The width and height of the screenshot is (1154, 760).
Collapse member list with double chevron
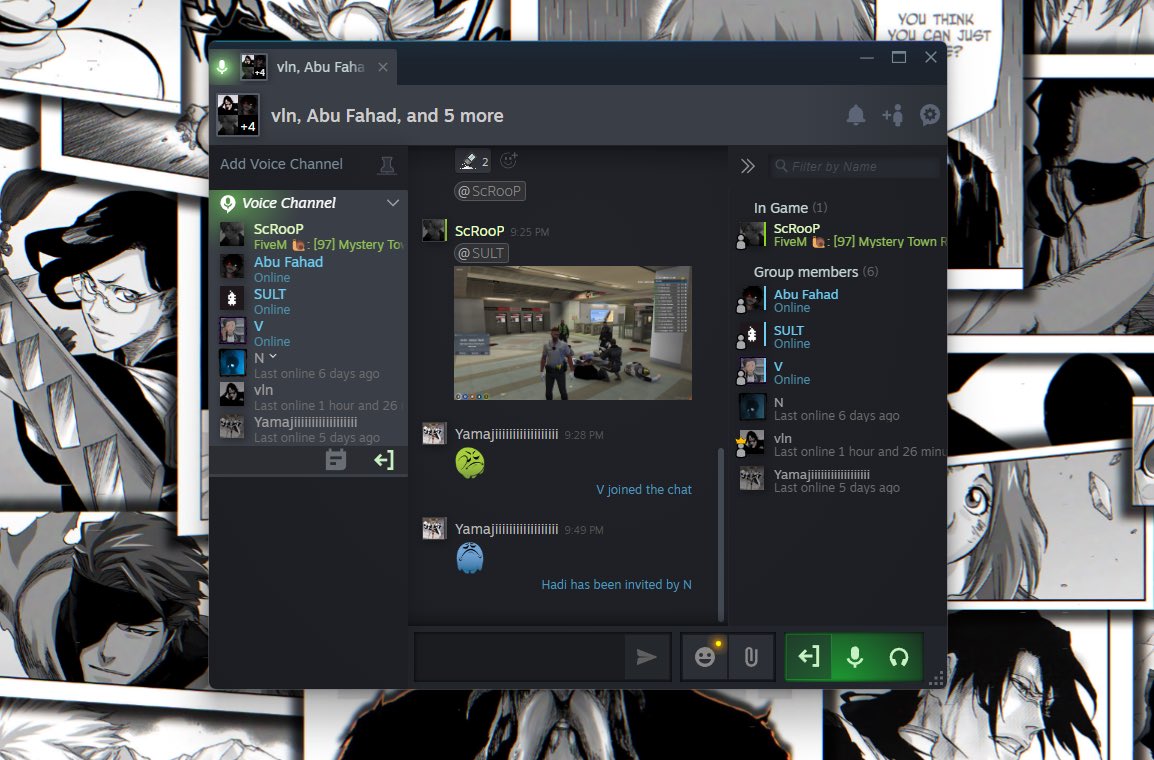[x=748, y=166]
